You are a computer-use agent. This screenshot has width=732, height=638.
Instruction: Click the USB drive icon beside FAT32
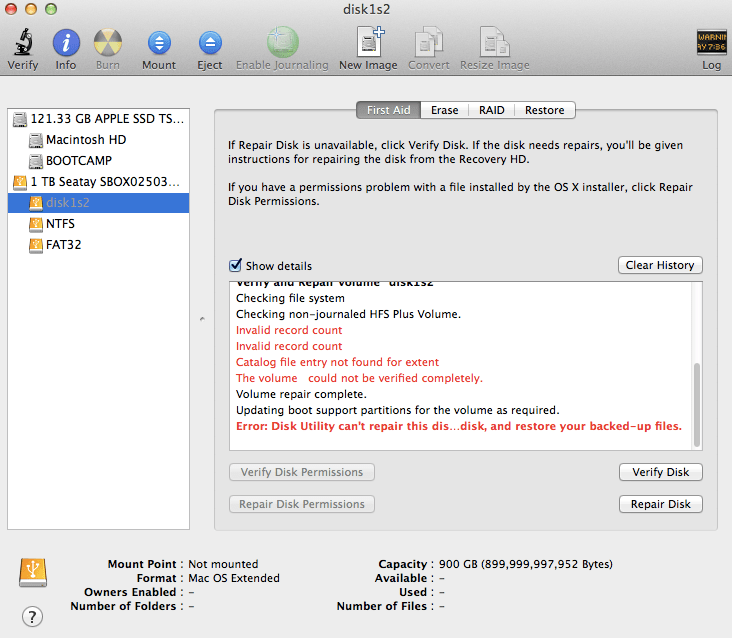(x=36, y=245)
